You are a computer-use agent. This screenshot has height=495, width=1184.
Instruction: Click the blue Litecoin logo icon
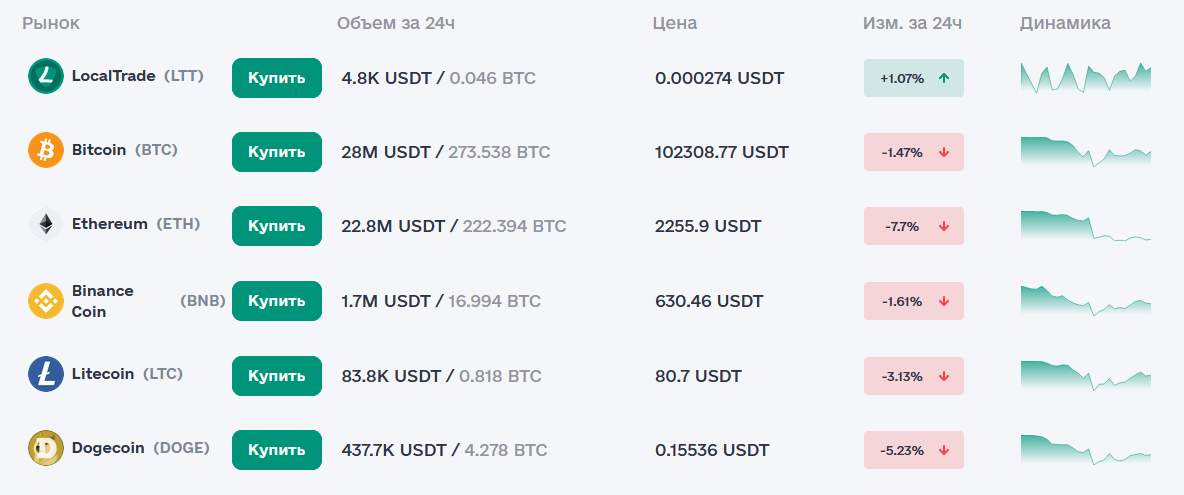(x=46, y=375)
